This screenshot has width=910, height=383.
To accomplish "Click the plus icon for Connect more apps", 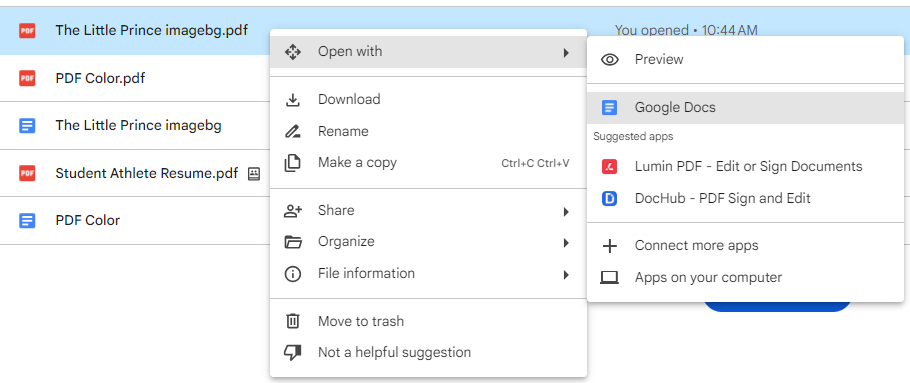I will pyautogui.click(x=609, y=246).
